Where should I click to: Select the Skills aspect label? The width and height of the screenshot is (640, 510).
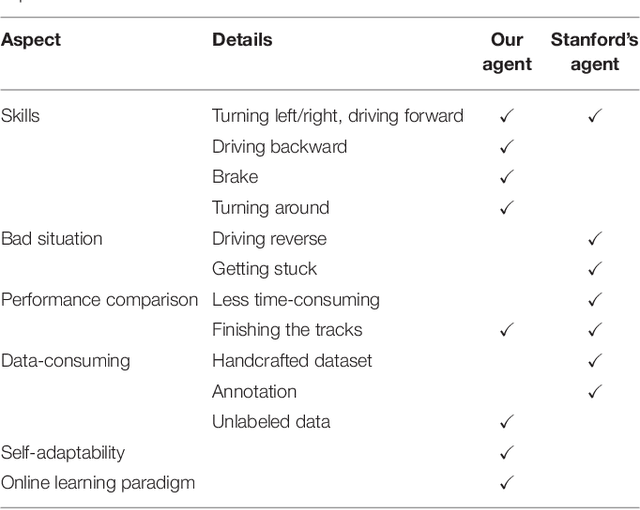click(20, 116)
